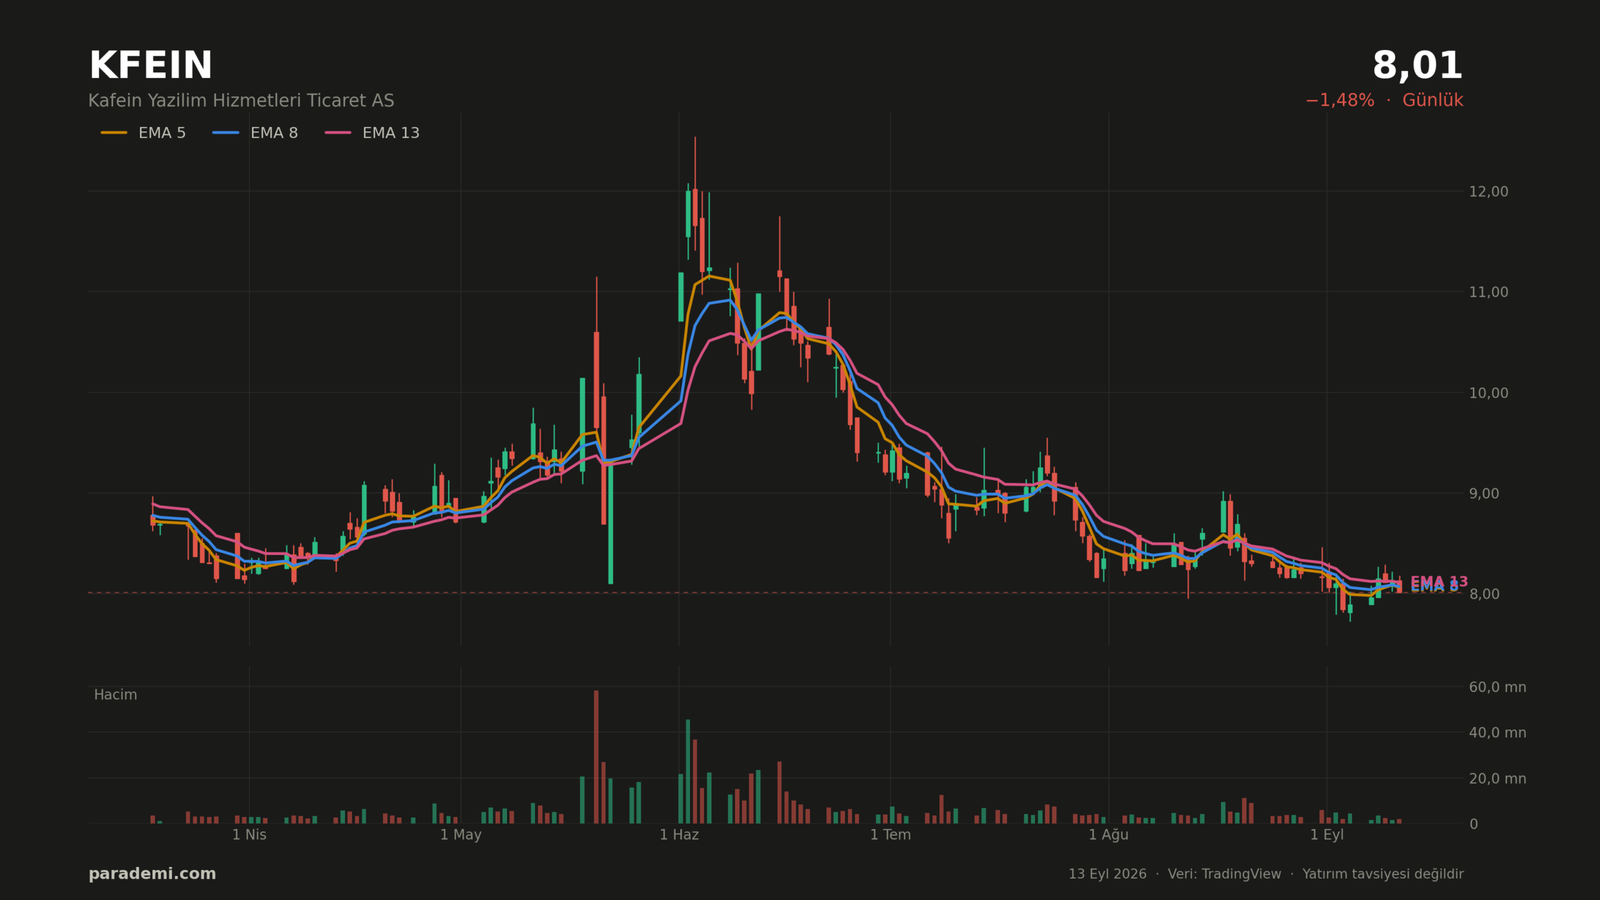Click the 12,00 price axis label
The image size is (1600, 900).
point(1488,192)
